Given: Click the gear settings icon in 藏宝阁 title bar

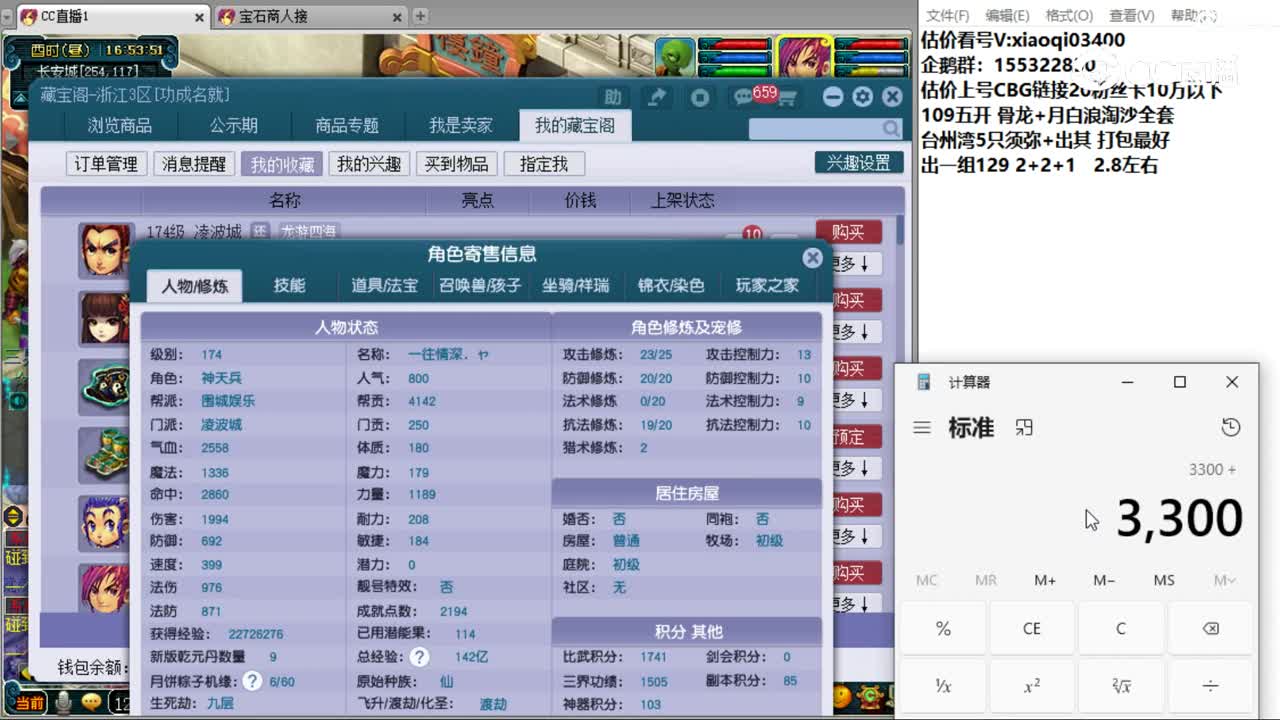Looking at the screenshot, I should [x=861, y=97].
